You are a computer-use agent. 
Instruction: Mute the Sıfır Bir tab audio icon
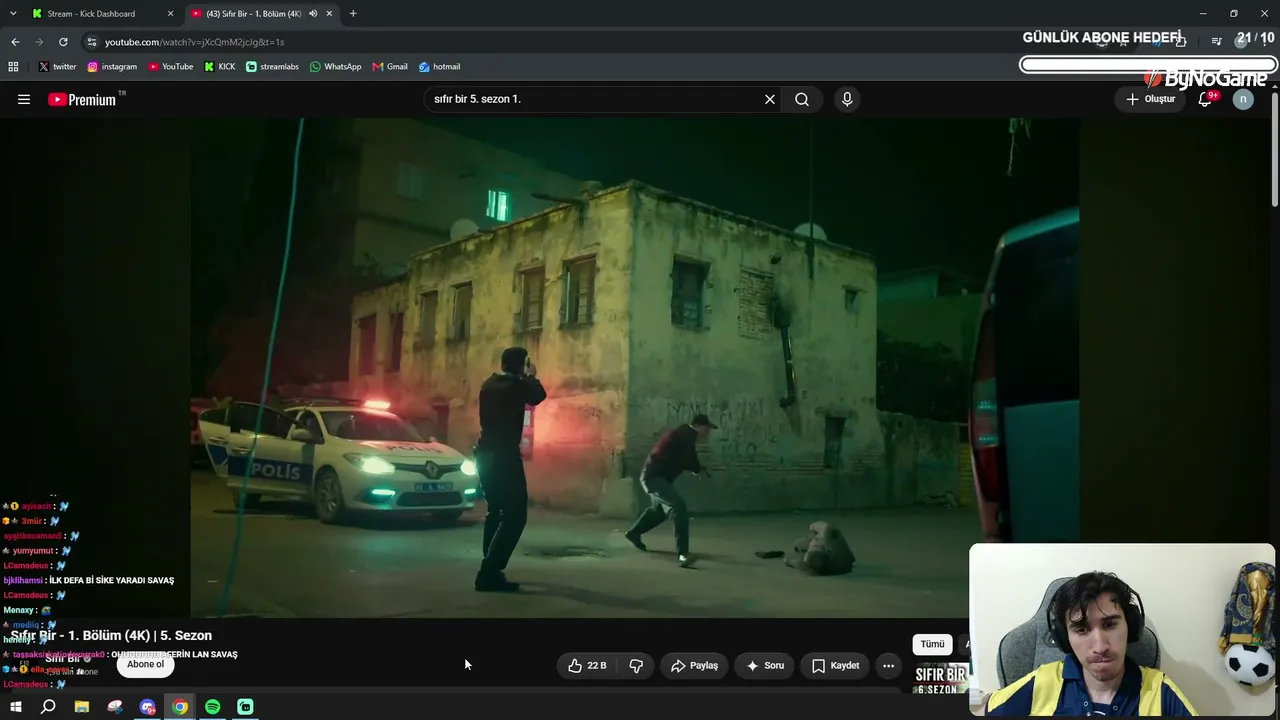click(313, 14)
